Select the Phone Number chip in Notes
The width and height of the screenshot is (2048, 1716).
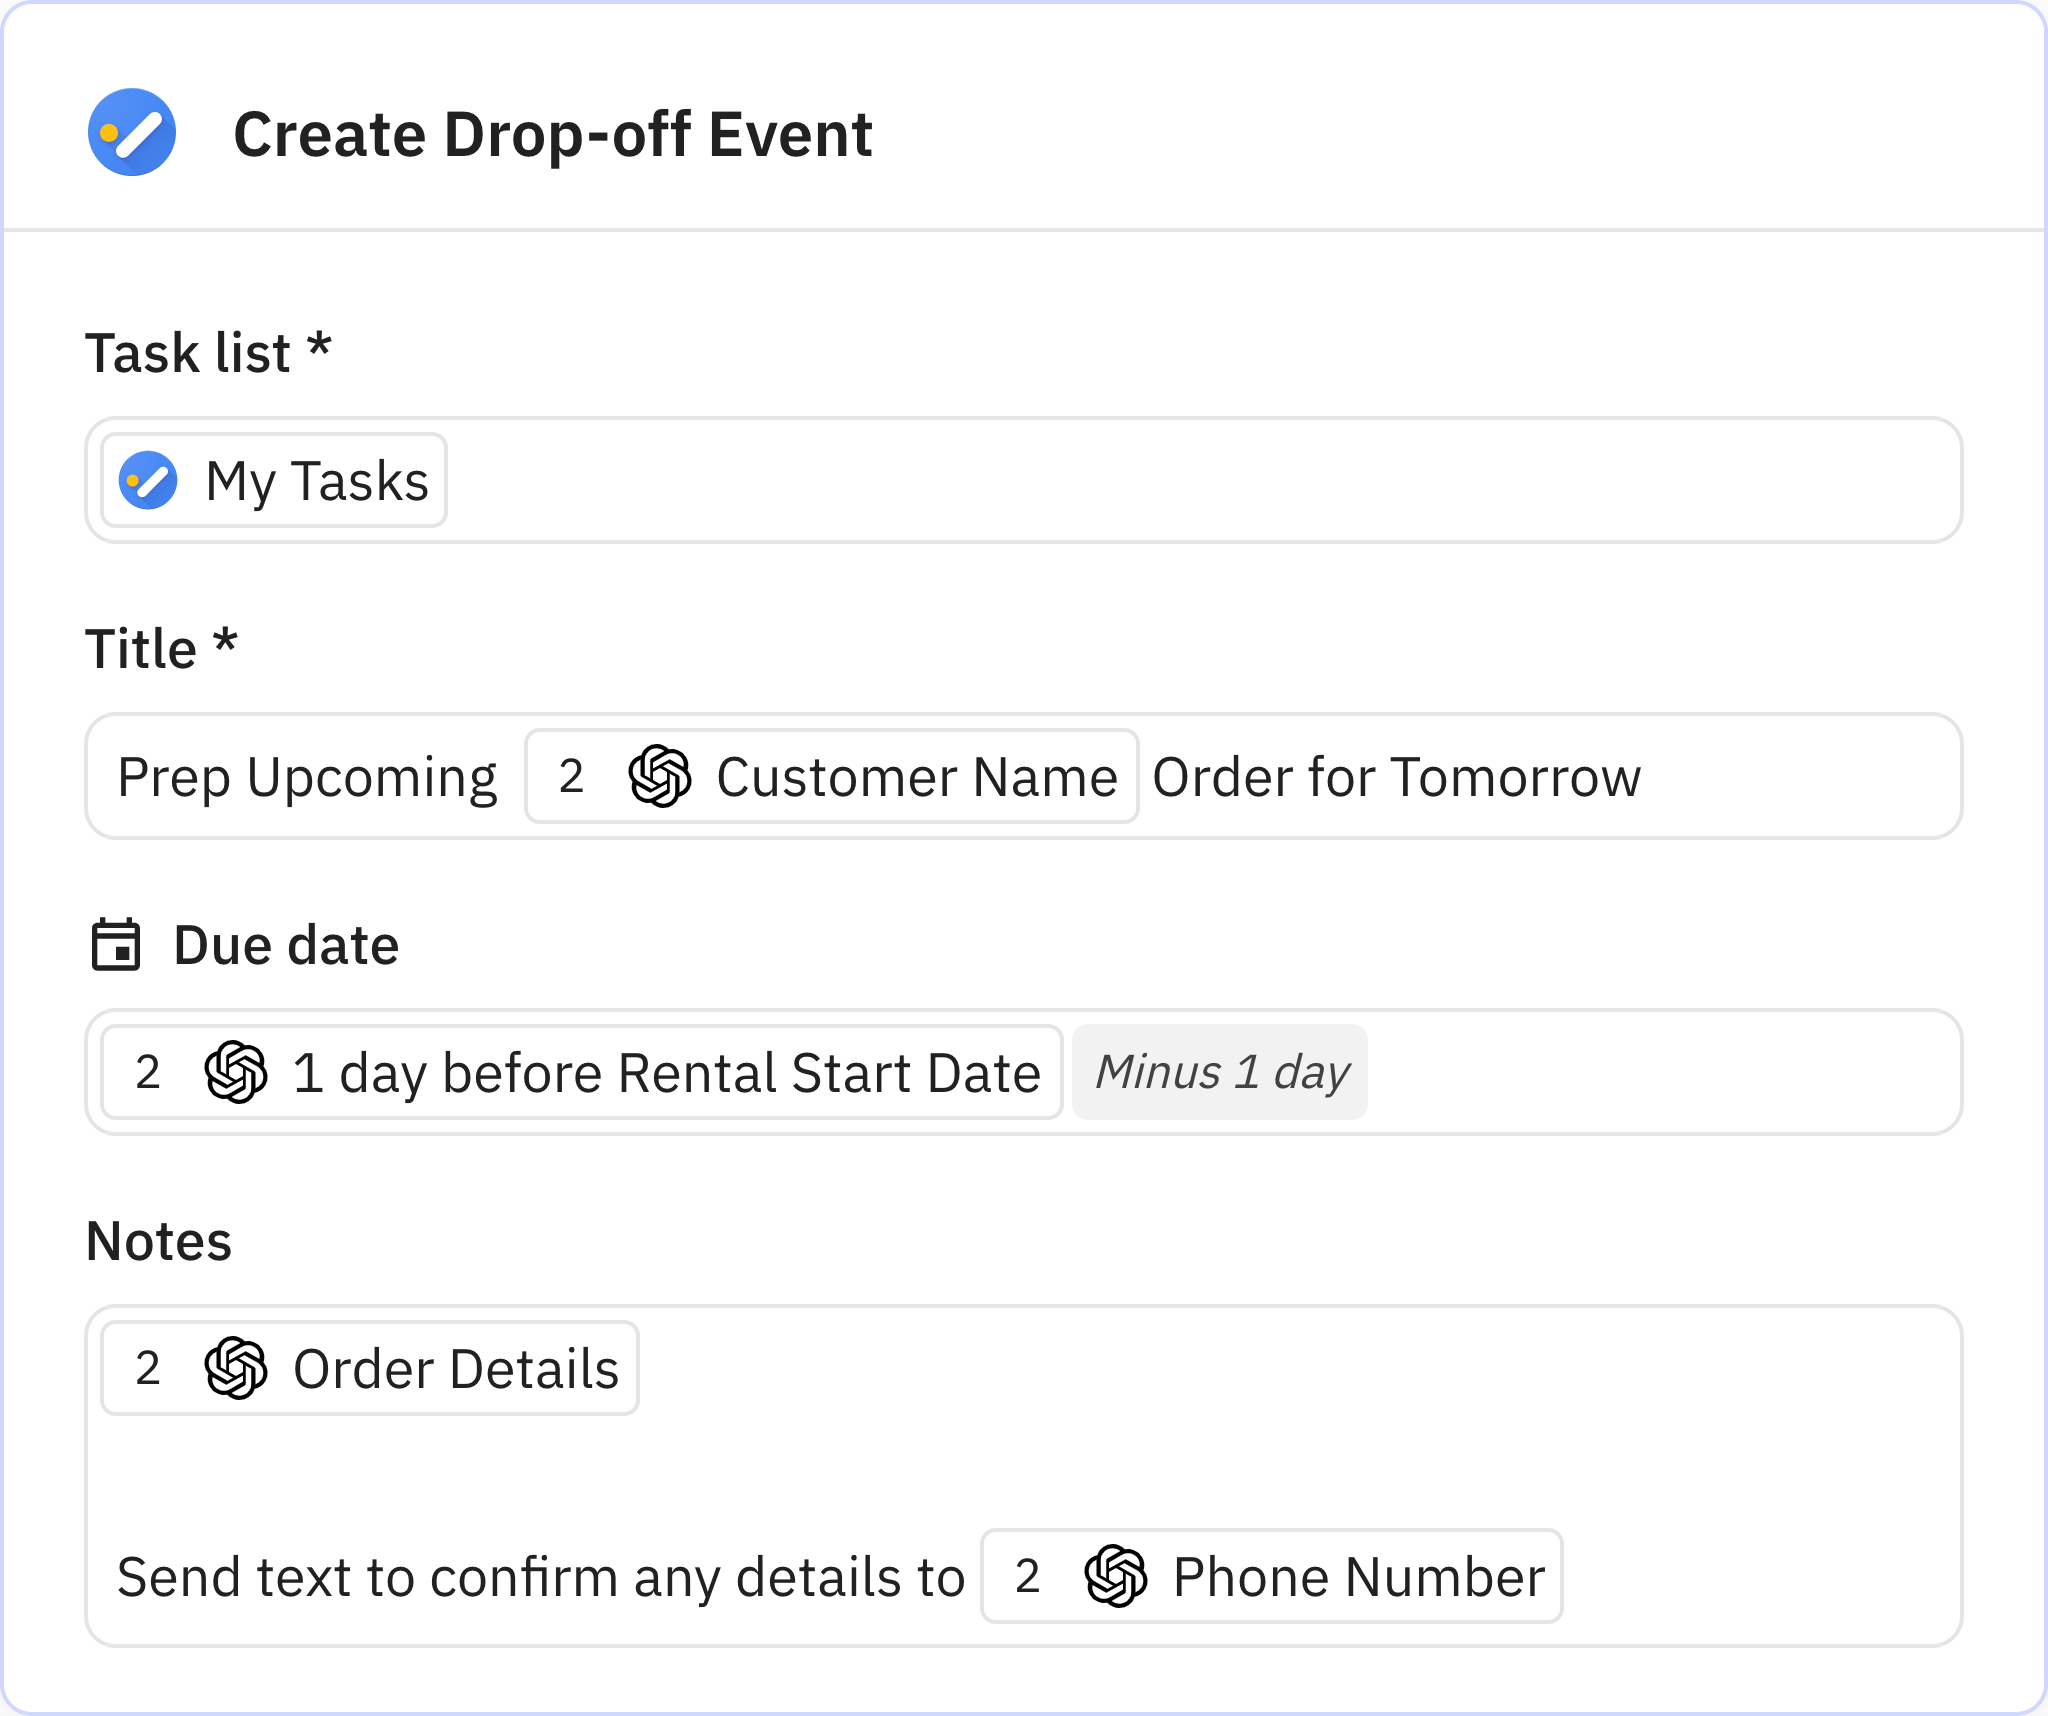(1271, 1576)
